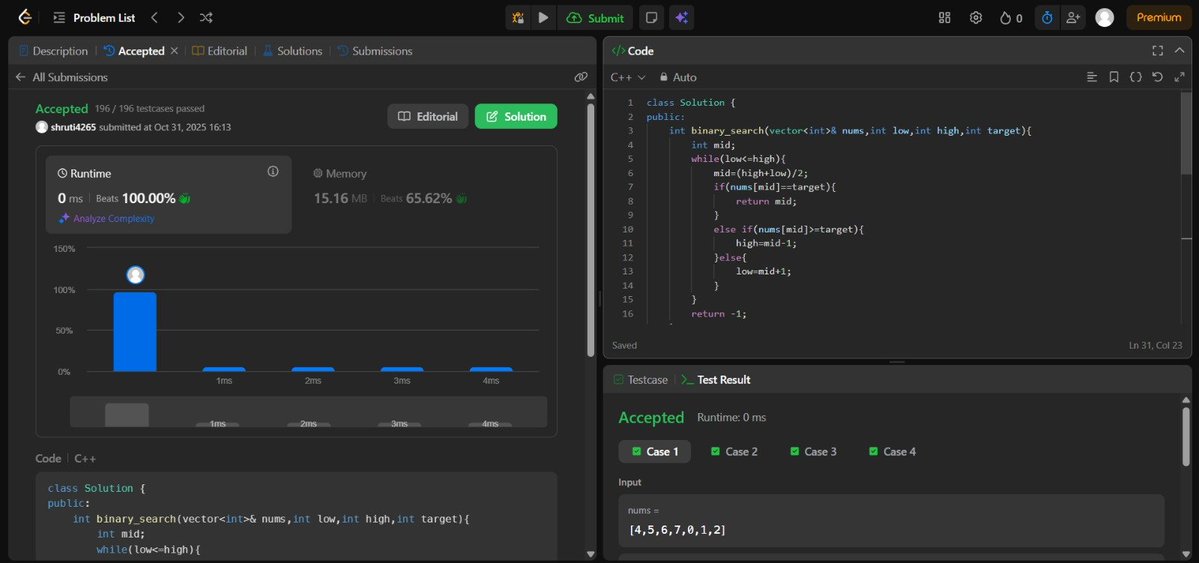Open the Submissions tab
The height and width of the screenshot is (563, 1199).
point(375,51)
